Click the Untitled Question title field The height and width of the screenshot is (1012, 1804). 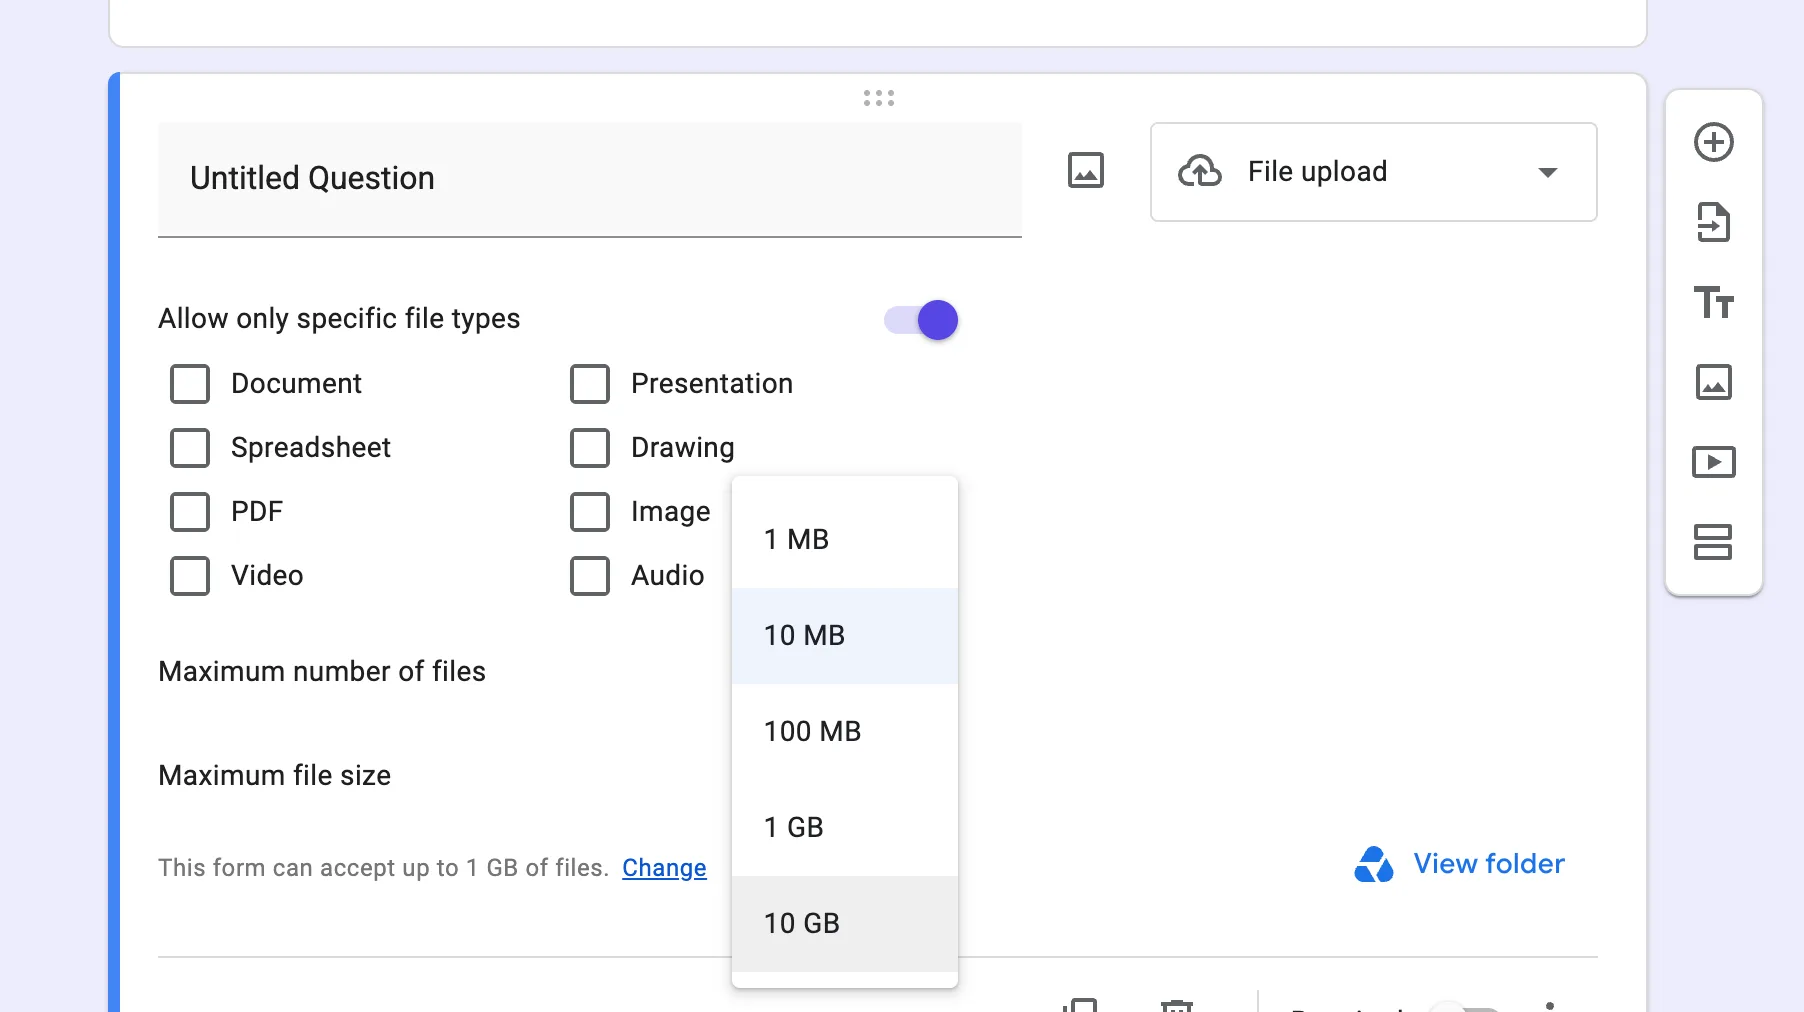pos(590,179)
